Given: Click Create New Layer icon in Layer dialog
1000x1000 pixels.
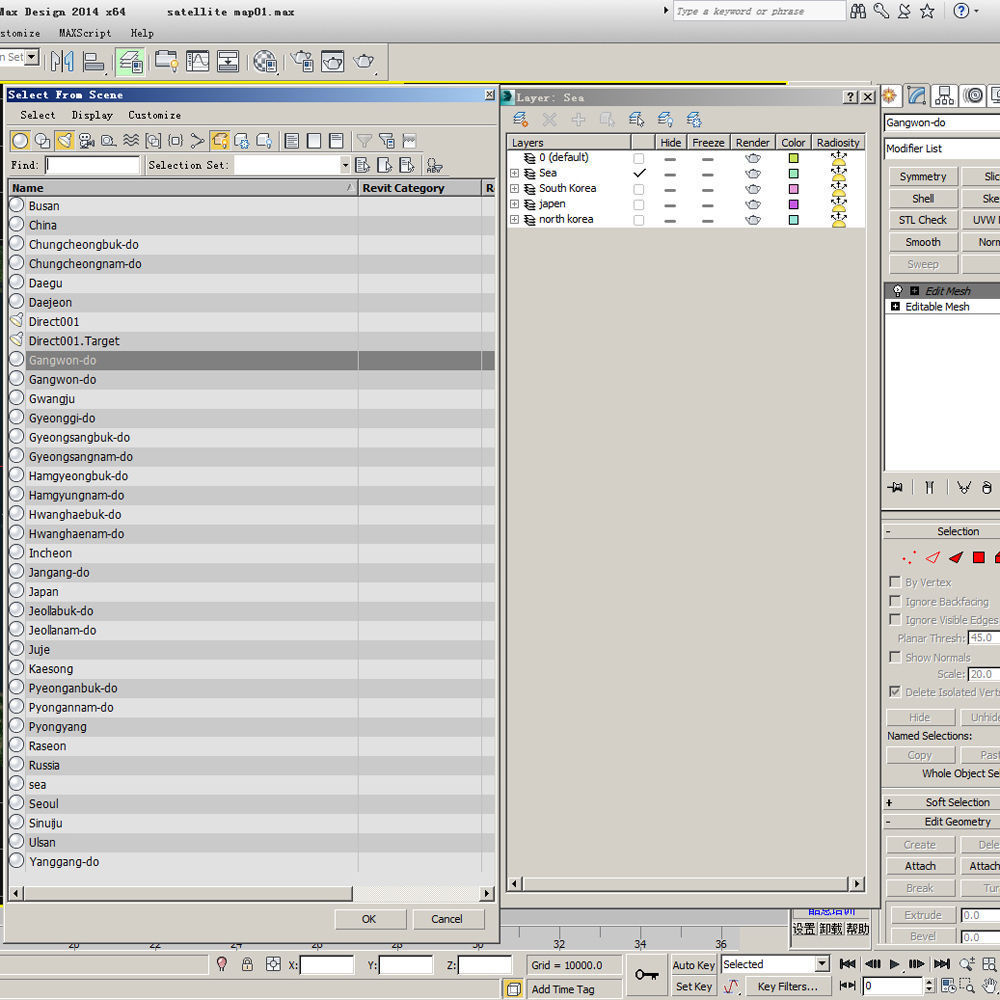Looking at the screenshot, I should 520,119.
